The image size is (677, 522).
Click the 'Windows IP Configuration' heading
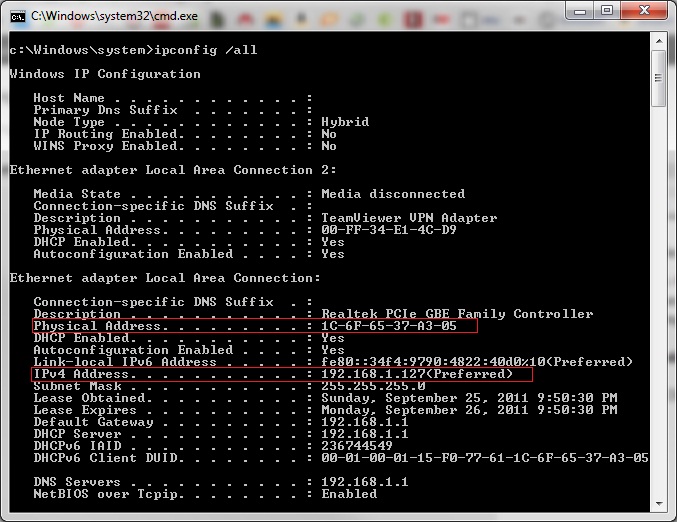(x=105, y=74)
